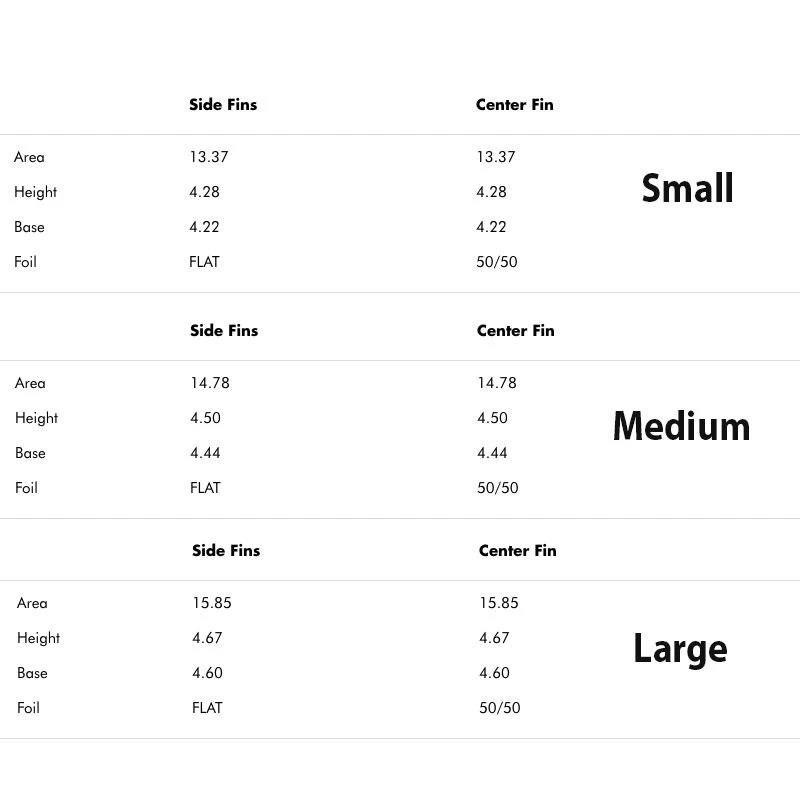
Task: Select the 14.78 Center Fin area value
Action: click(496, 383)
